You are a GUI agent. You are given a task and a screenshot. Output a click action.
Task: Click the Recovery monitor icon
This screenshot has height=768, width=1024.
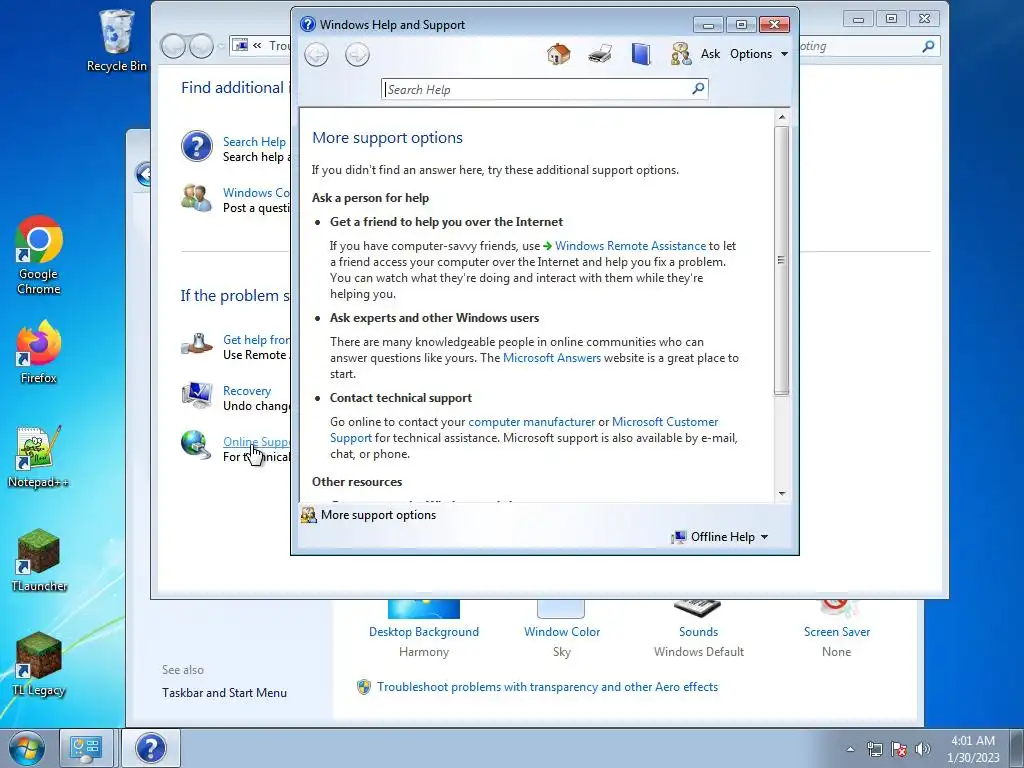pos(197,395)
